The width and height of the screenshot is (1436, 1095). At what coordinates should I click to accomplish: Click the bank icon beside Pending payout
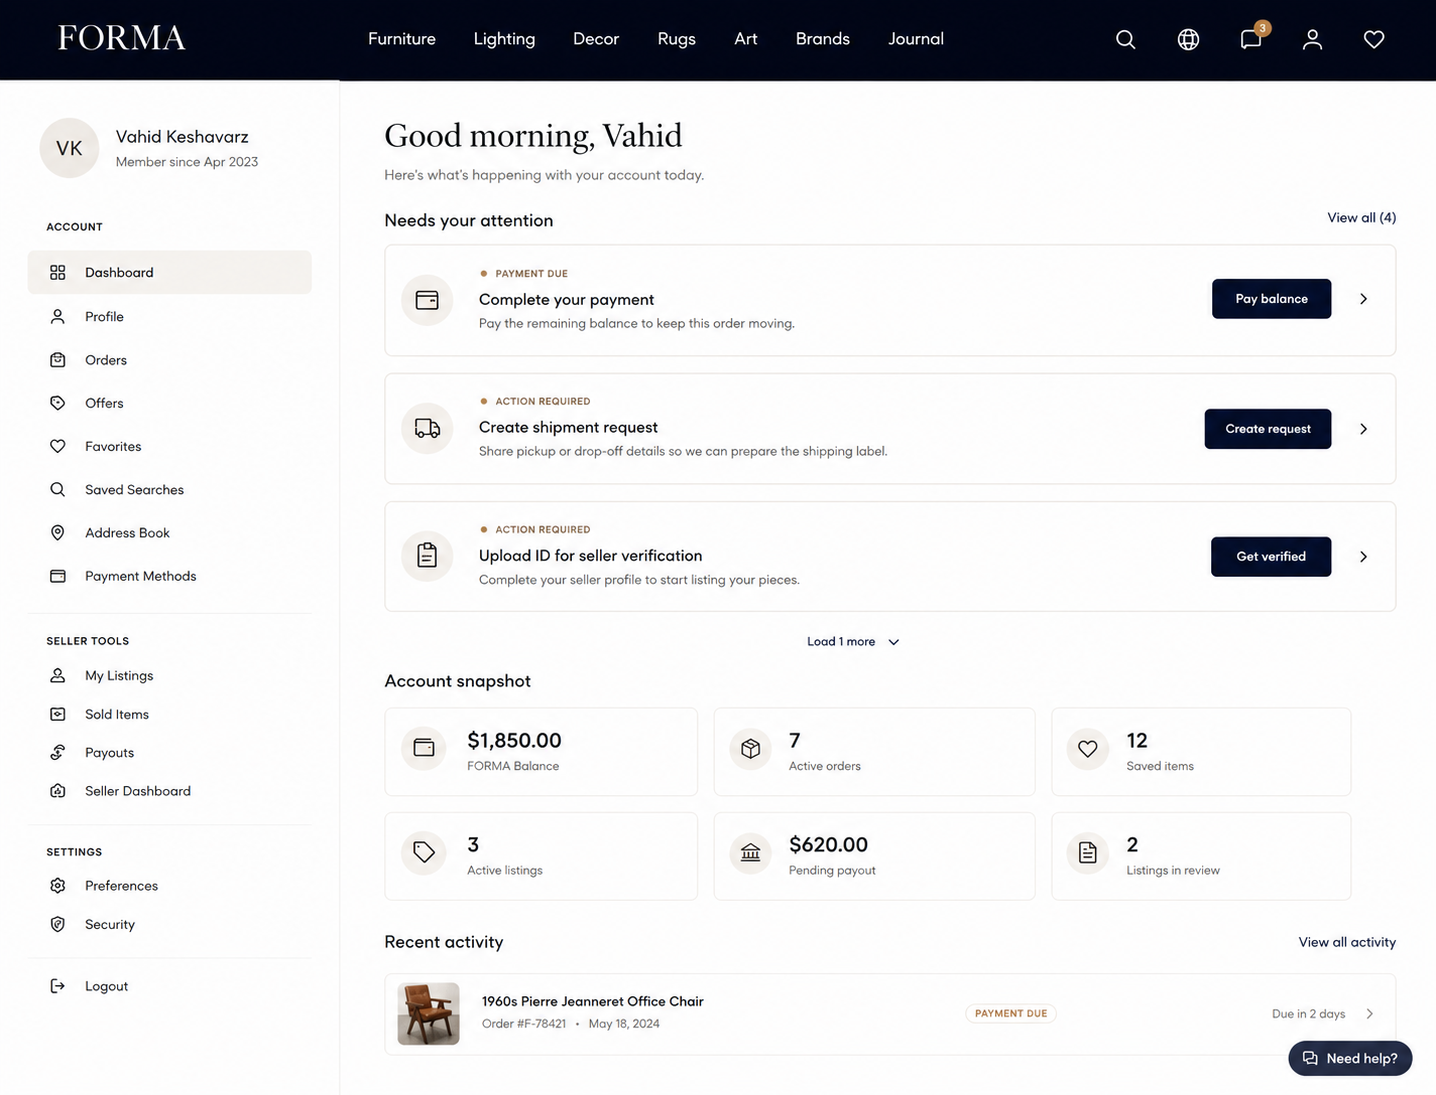click(x=751, y=852)
